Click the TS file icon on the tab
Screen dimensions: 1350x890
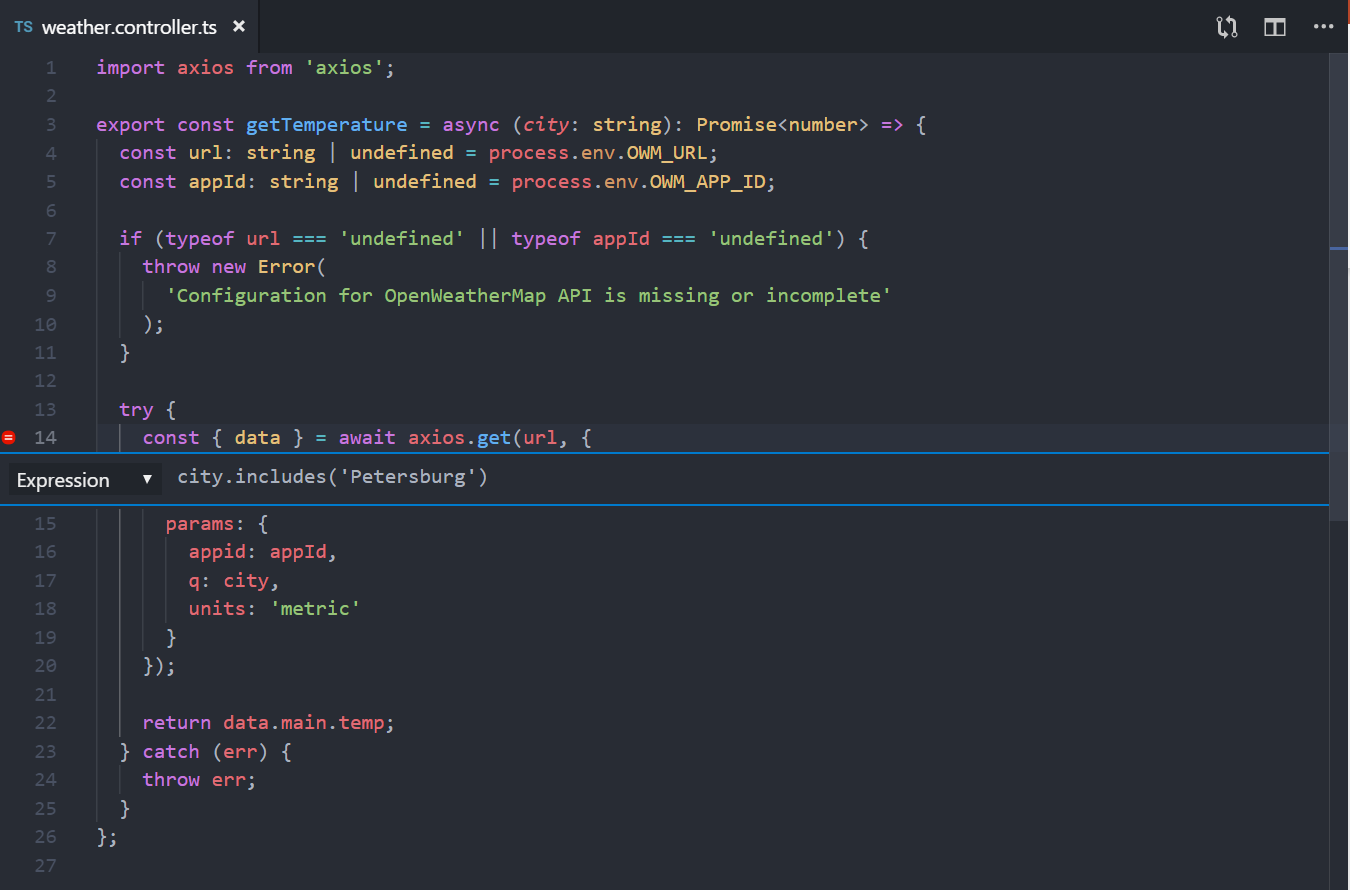click(23, 27)
